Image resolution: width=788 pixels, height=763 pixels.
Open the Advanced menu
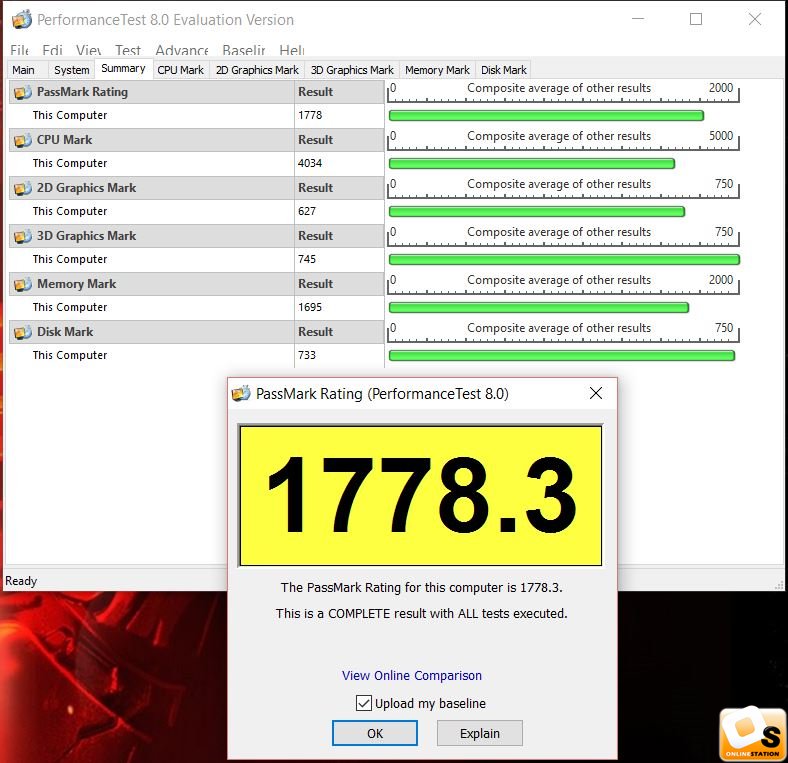tap(181, 50)
